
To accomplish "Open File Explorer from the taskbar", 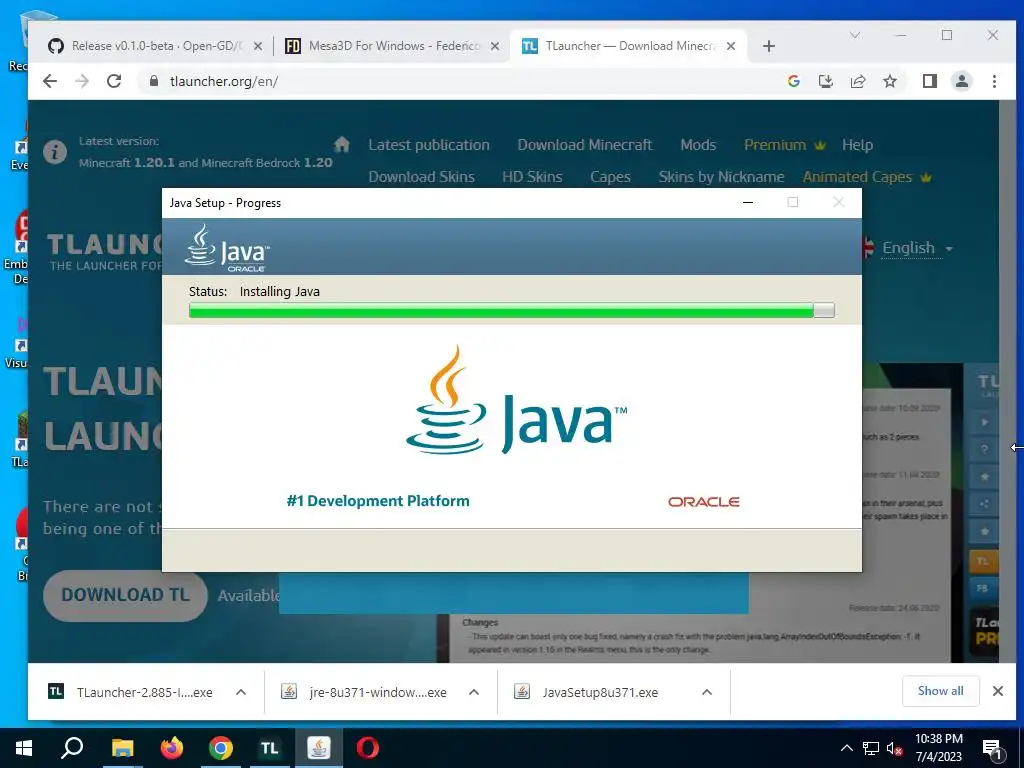I will [122, 748].
